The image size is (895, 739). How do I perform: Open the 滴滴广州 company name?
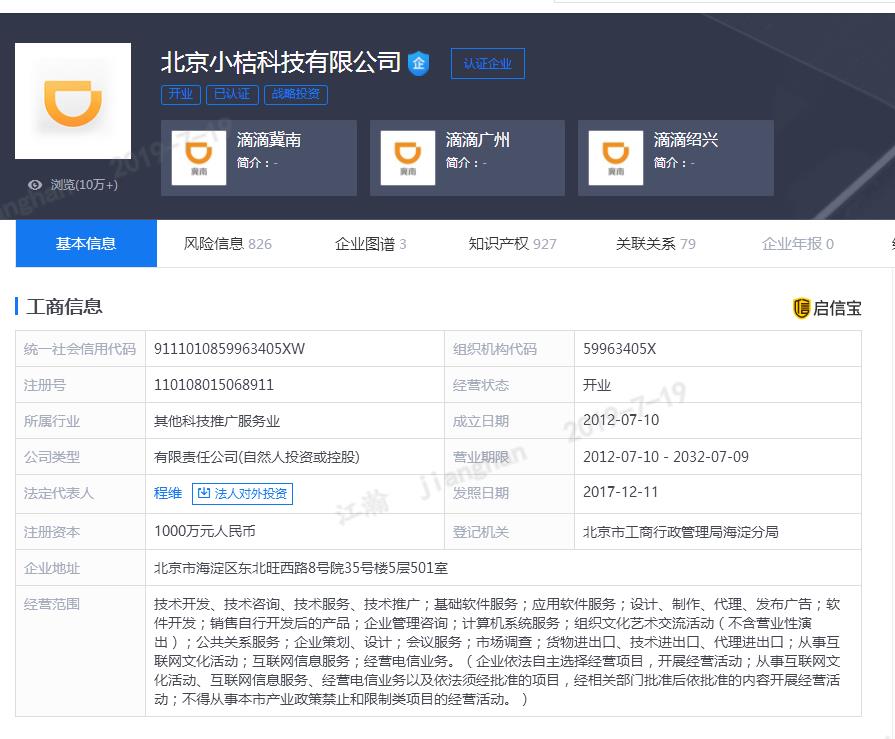(x=477, y=140)
